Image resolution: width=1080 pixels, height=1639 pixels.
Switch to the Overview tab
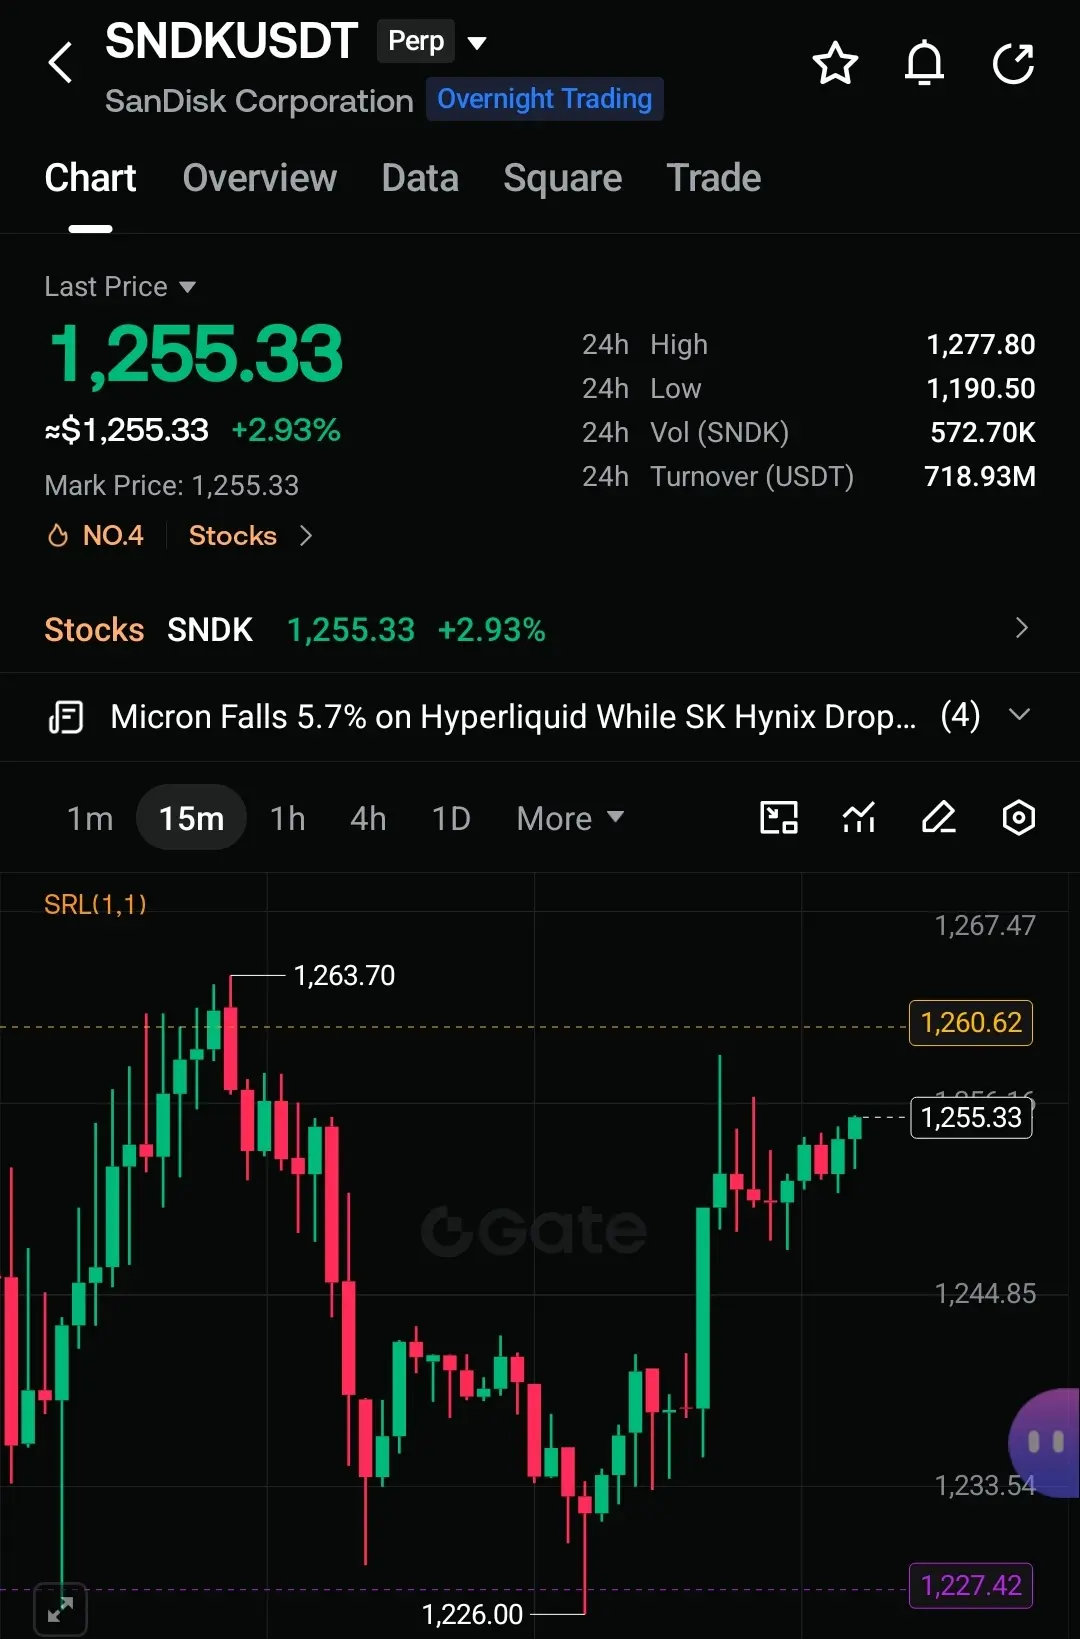(x=259, y=178)
